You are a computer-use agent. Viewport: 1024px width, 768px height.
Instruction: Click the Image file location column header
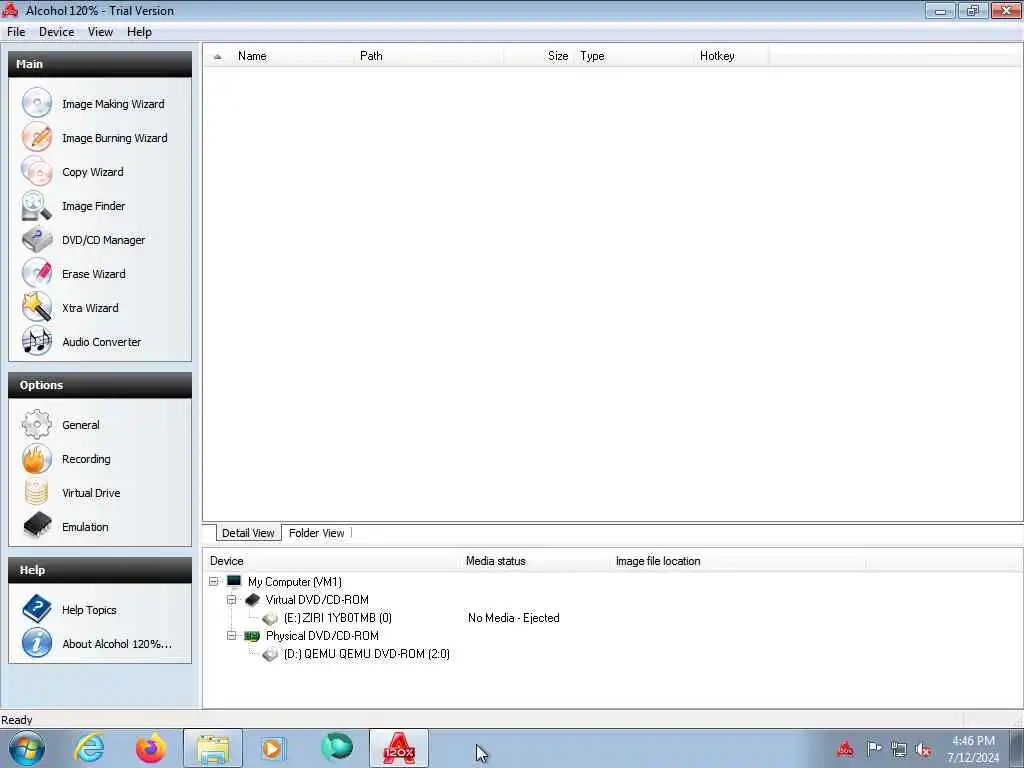point(737,561)
